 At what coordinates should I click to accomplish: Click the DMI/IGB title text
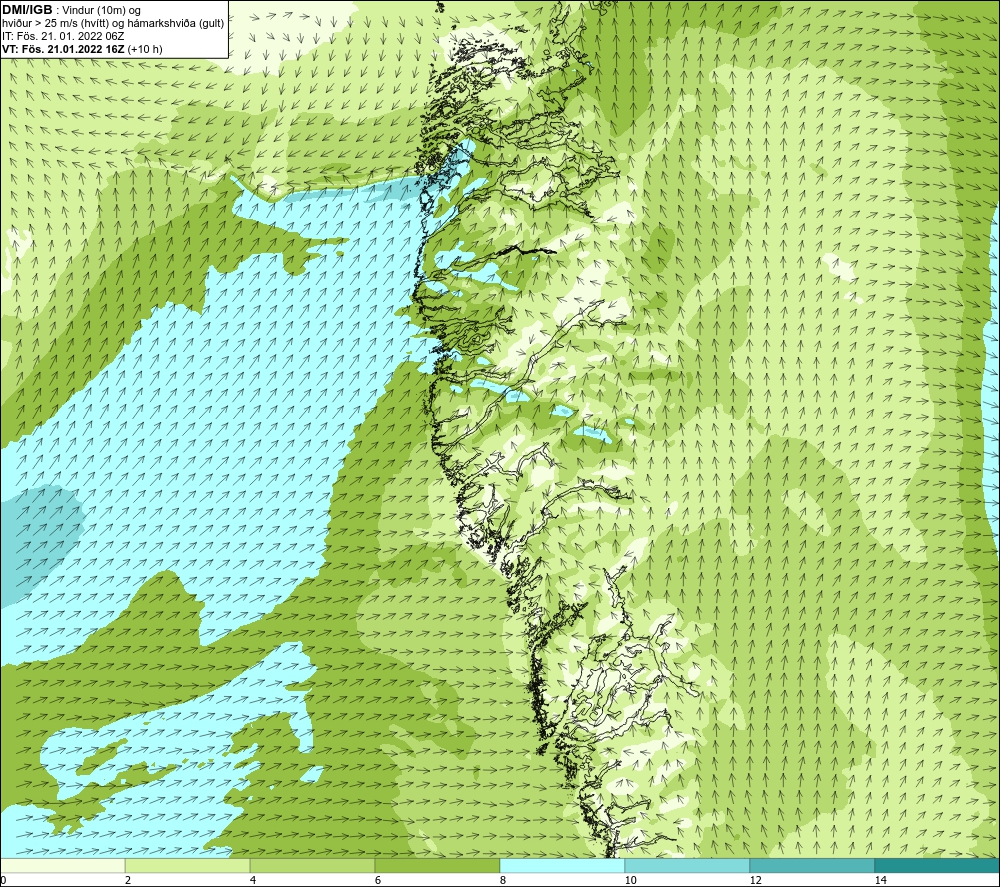tap(27, 10)
